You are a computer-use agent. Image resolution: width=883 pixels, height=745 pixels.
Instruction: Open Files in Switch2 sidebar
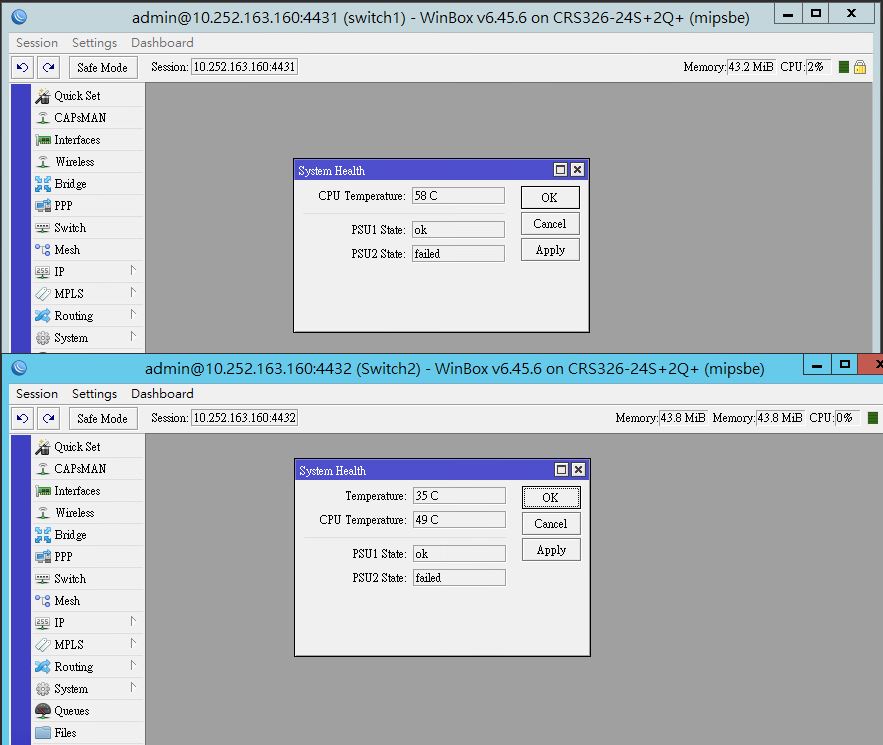point(88,733)
